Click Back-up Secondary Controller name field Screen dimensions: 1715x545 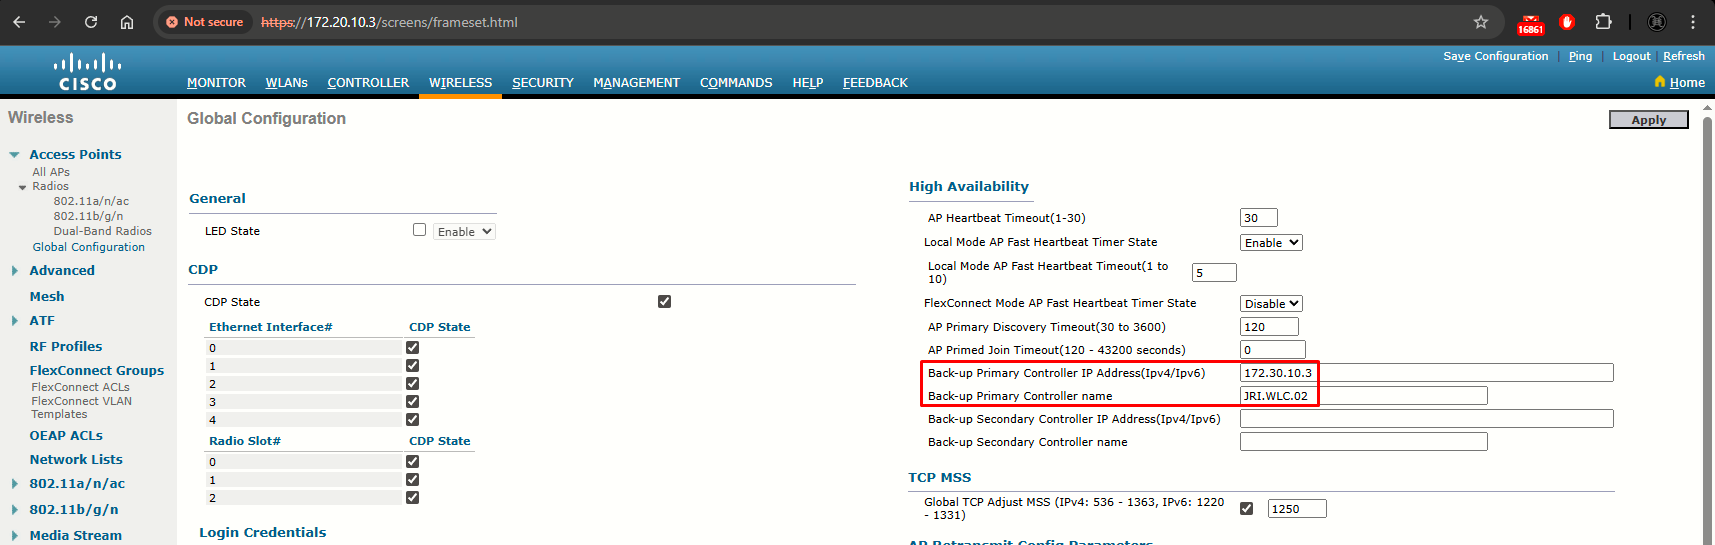pos(1363,442)
